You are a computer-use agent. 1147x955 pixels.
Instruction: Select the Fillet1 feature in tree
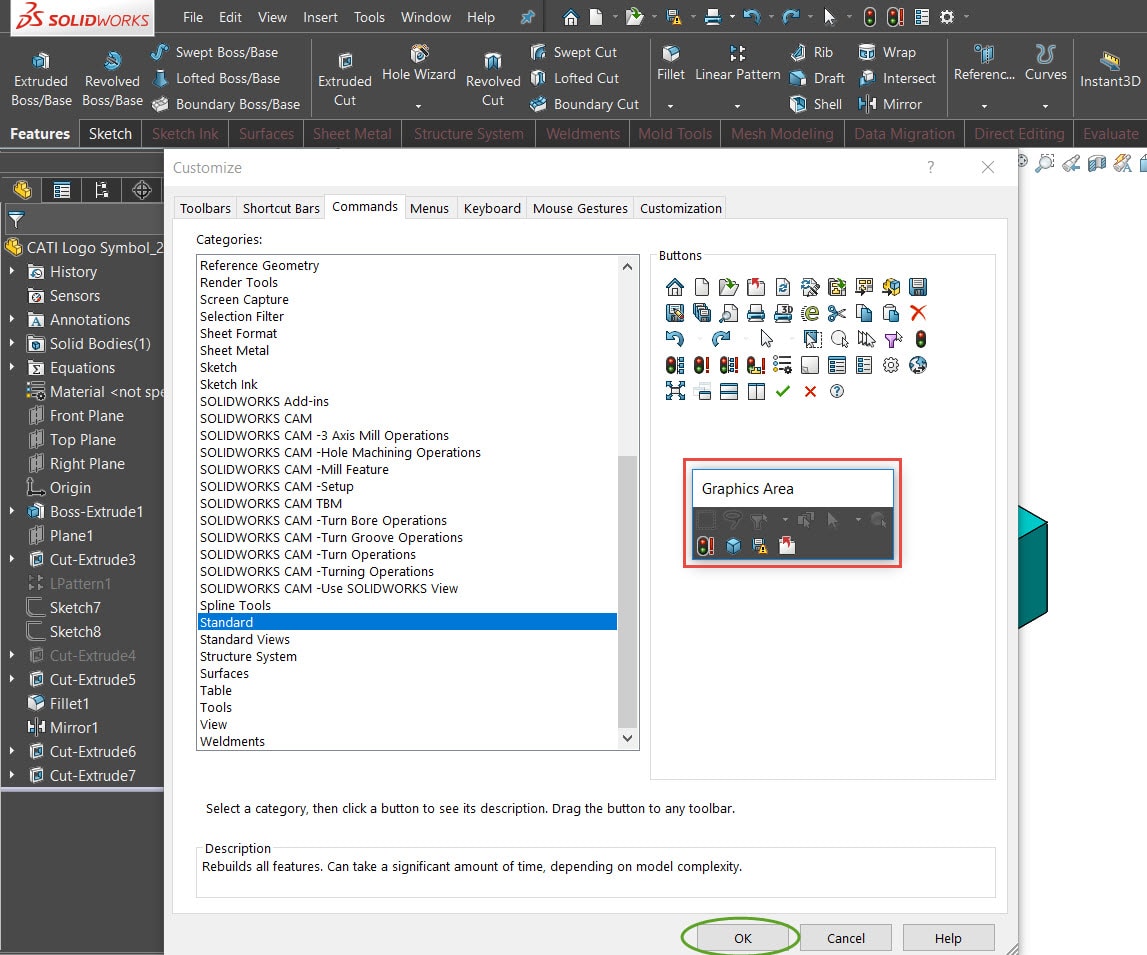(x=59, y=703)
